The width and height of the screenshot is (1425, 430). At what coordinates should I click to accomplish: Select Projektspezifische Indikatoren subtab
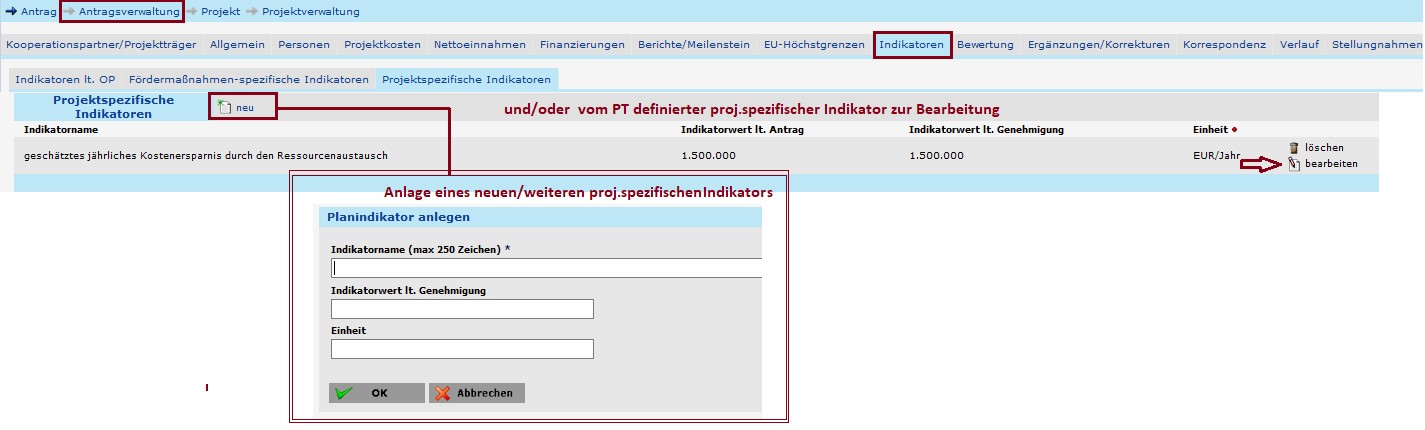point(466,79)
